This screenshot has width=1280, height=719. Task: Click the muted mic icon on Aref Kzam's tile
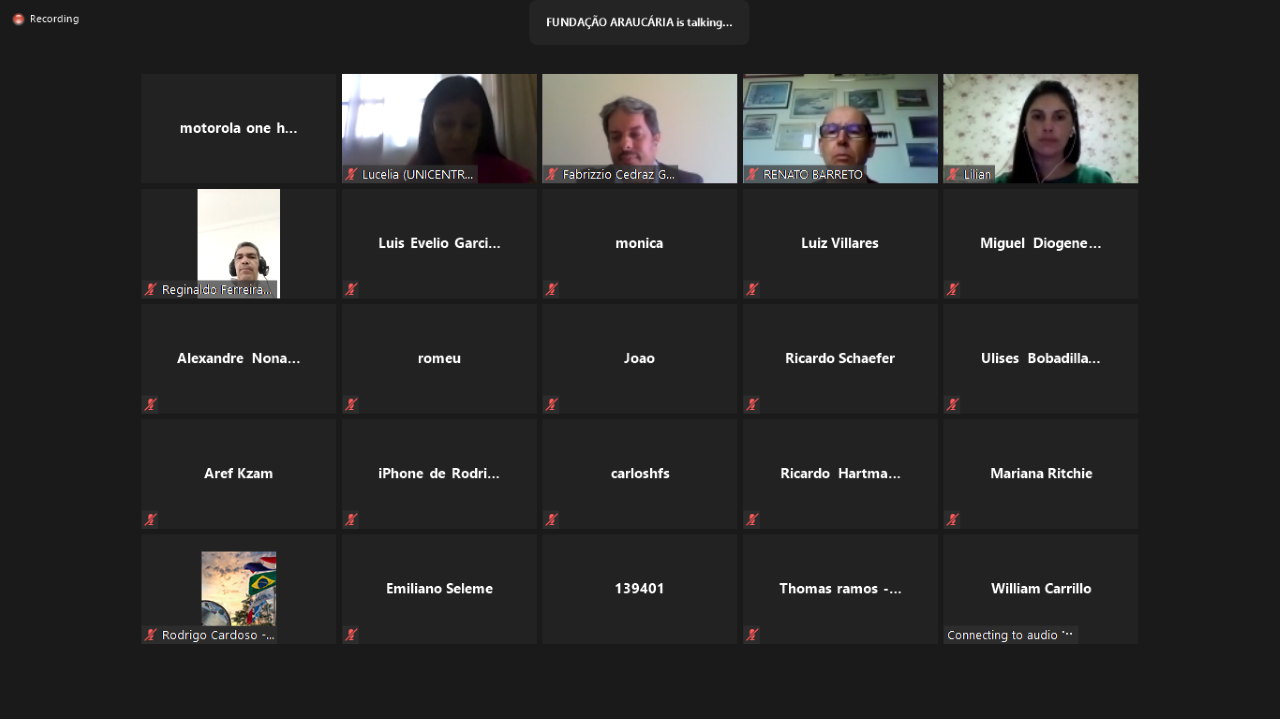click(x=150, y=519)
